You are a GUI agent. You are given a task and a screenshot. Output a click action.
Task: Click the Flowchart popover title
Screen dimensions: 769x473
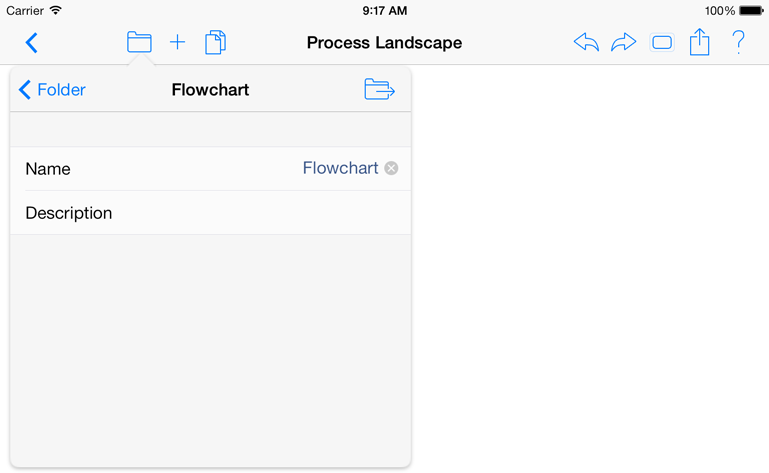(x=210, y=90)
